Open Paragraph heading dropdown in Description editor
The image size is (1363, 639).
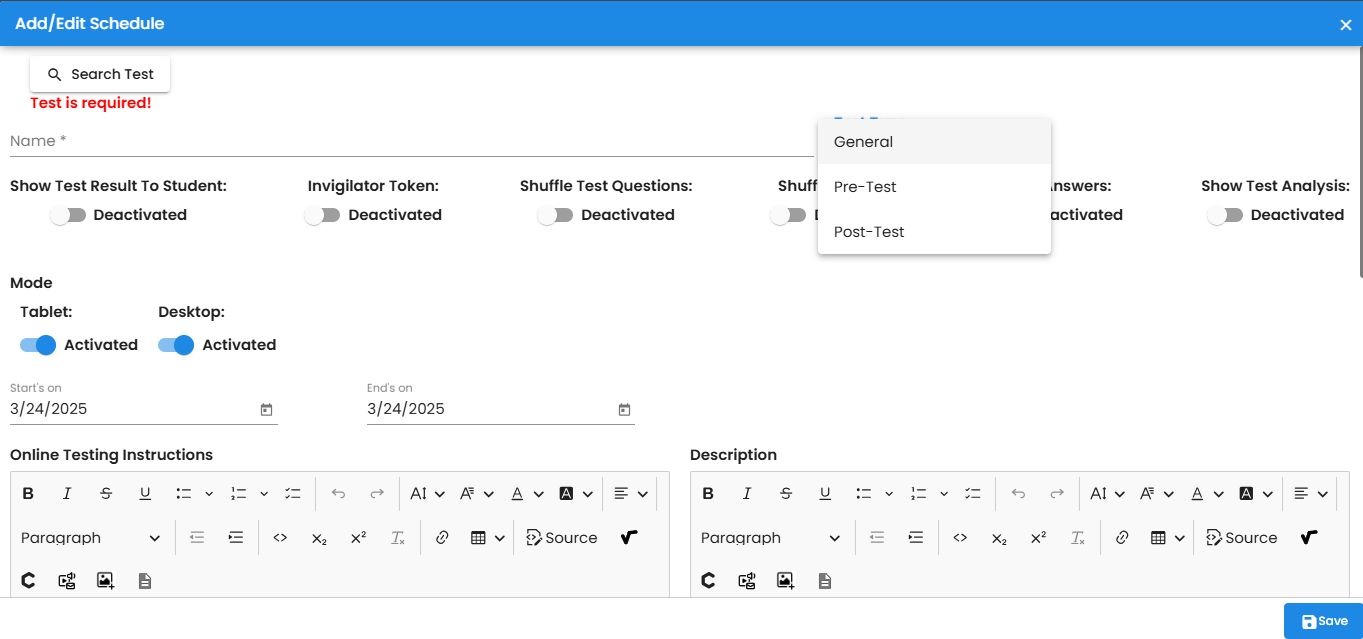click(770, 538)
